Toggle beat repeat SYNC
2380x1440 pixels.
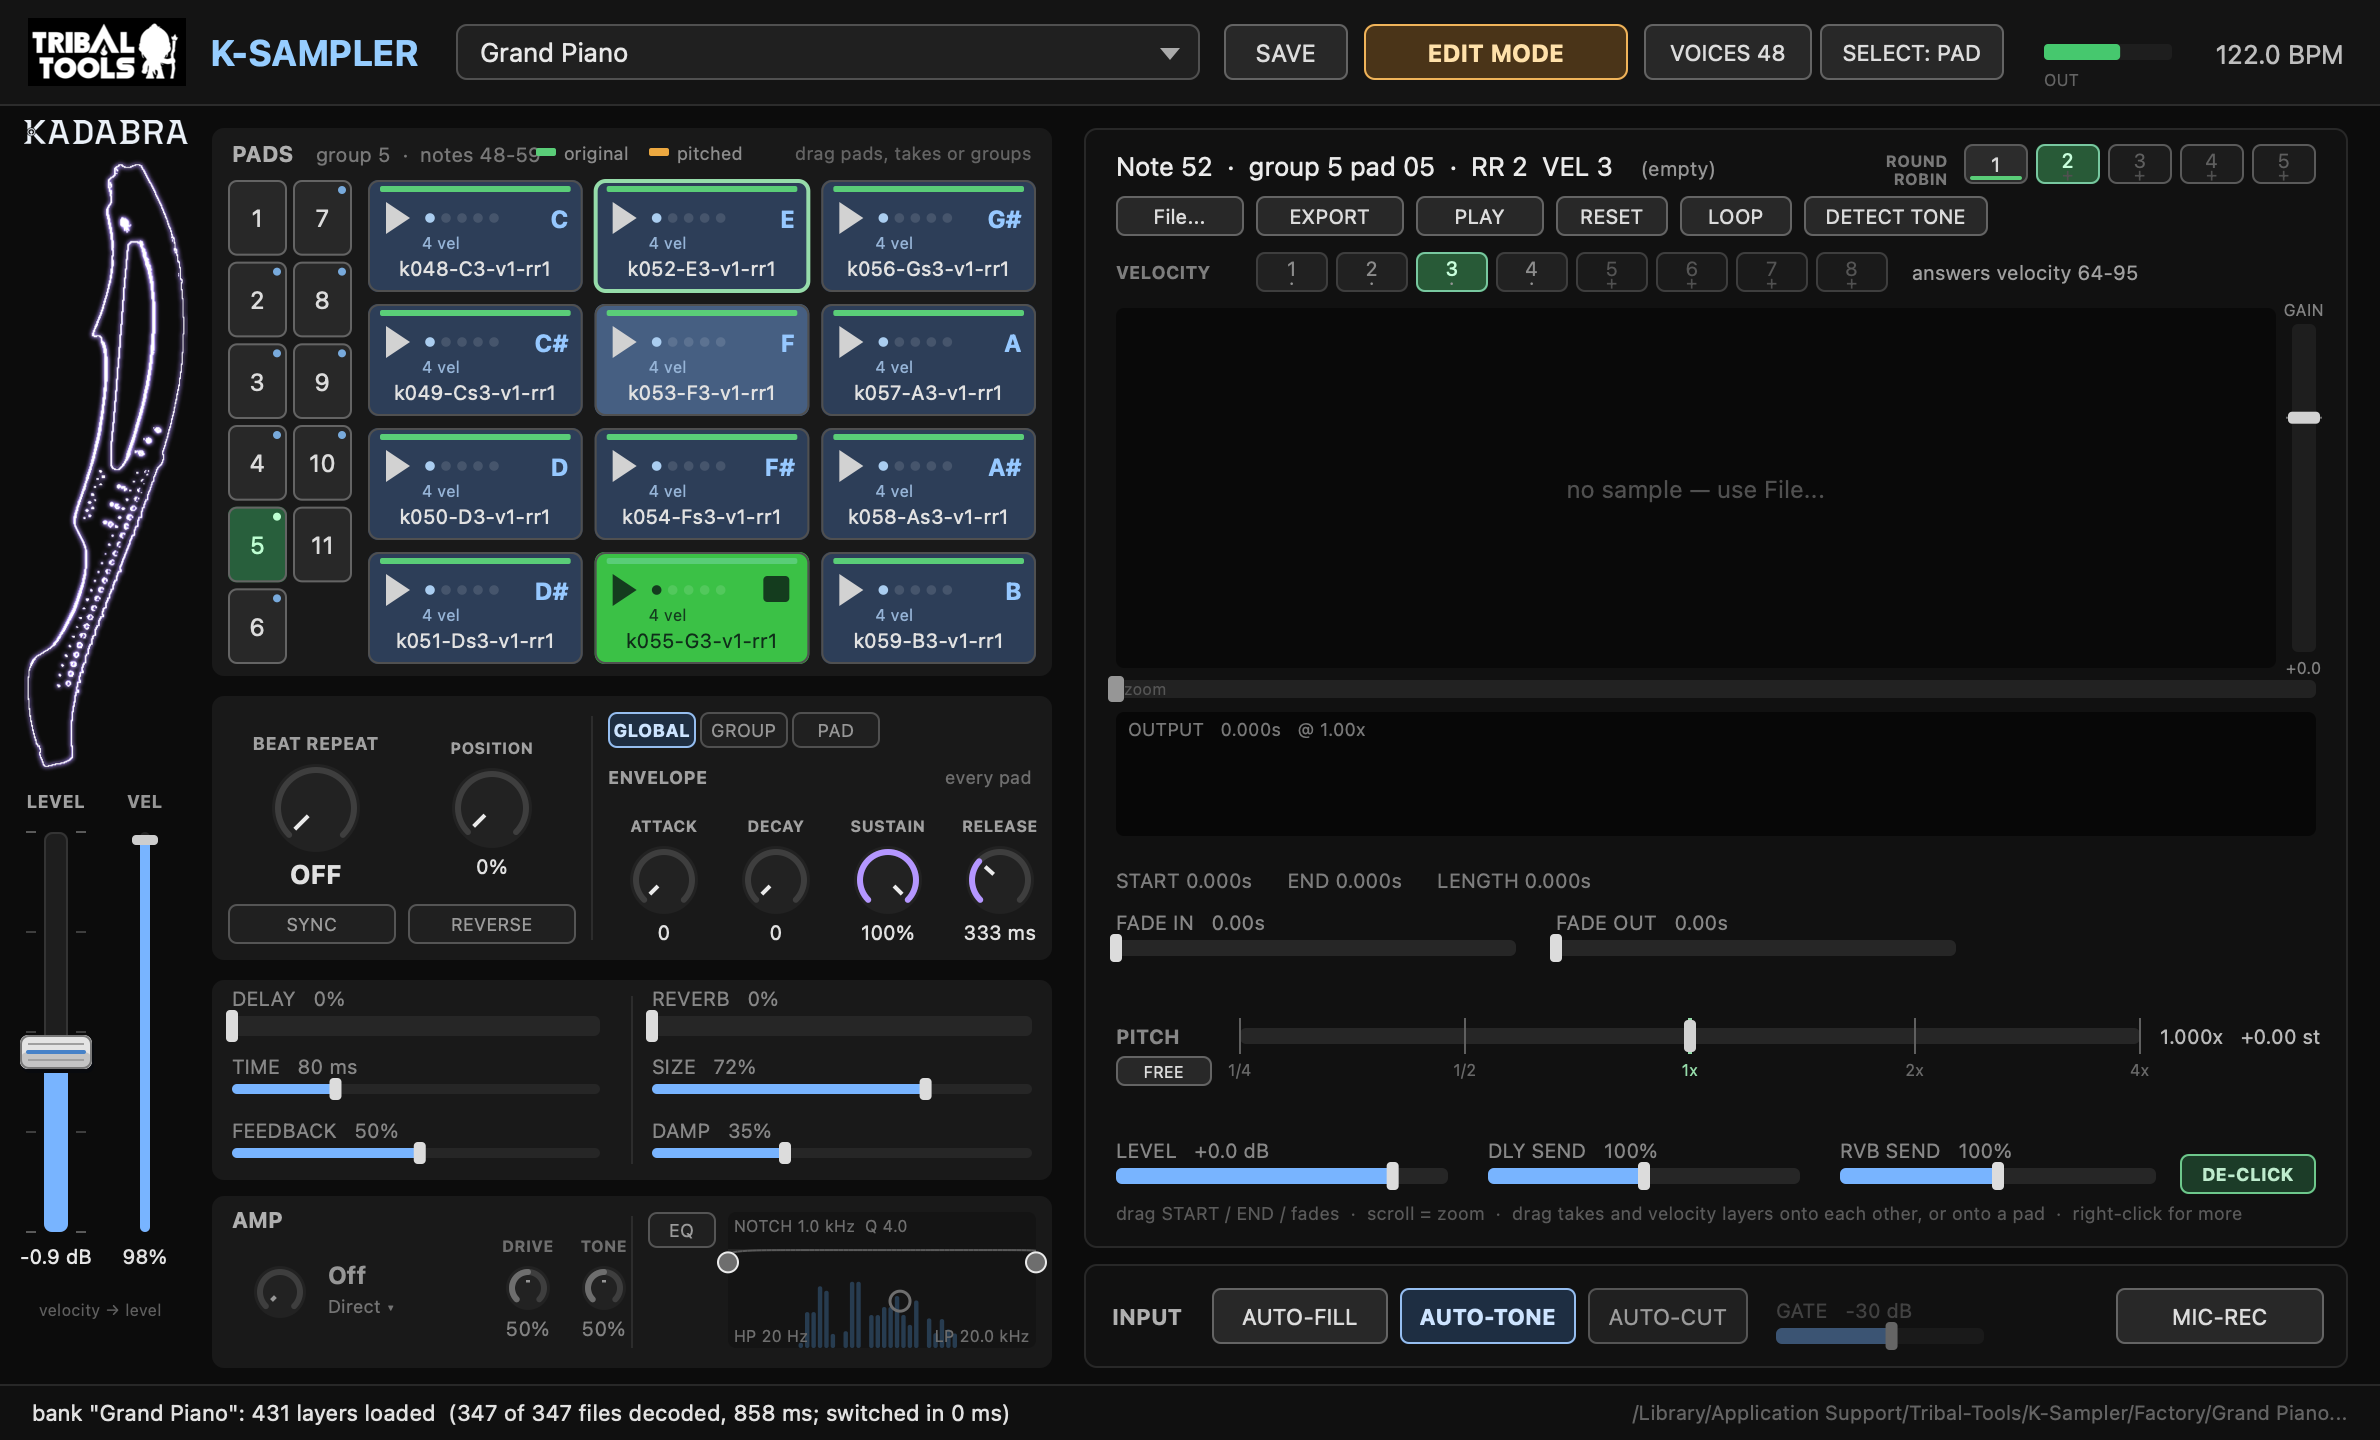[311, 924]
